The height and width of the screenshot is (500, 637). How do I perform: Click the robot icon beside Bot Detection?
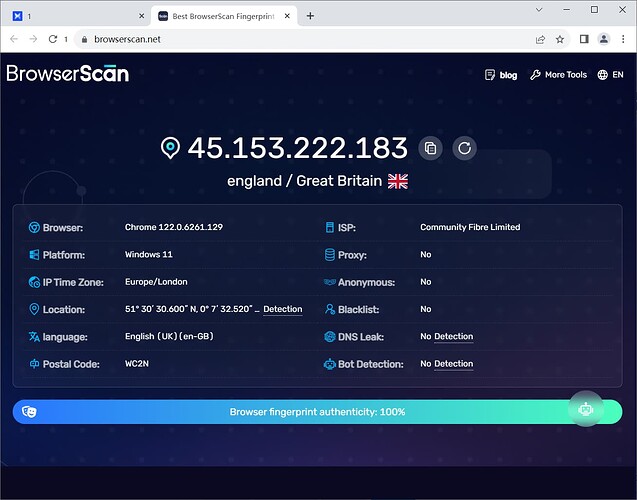coord(329,364)
